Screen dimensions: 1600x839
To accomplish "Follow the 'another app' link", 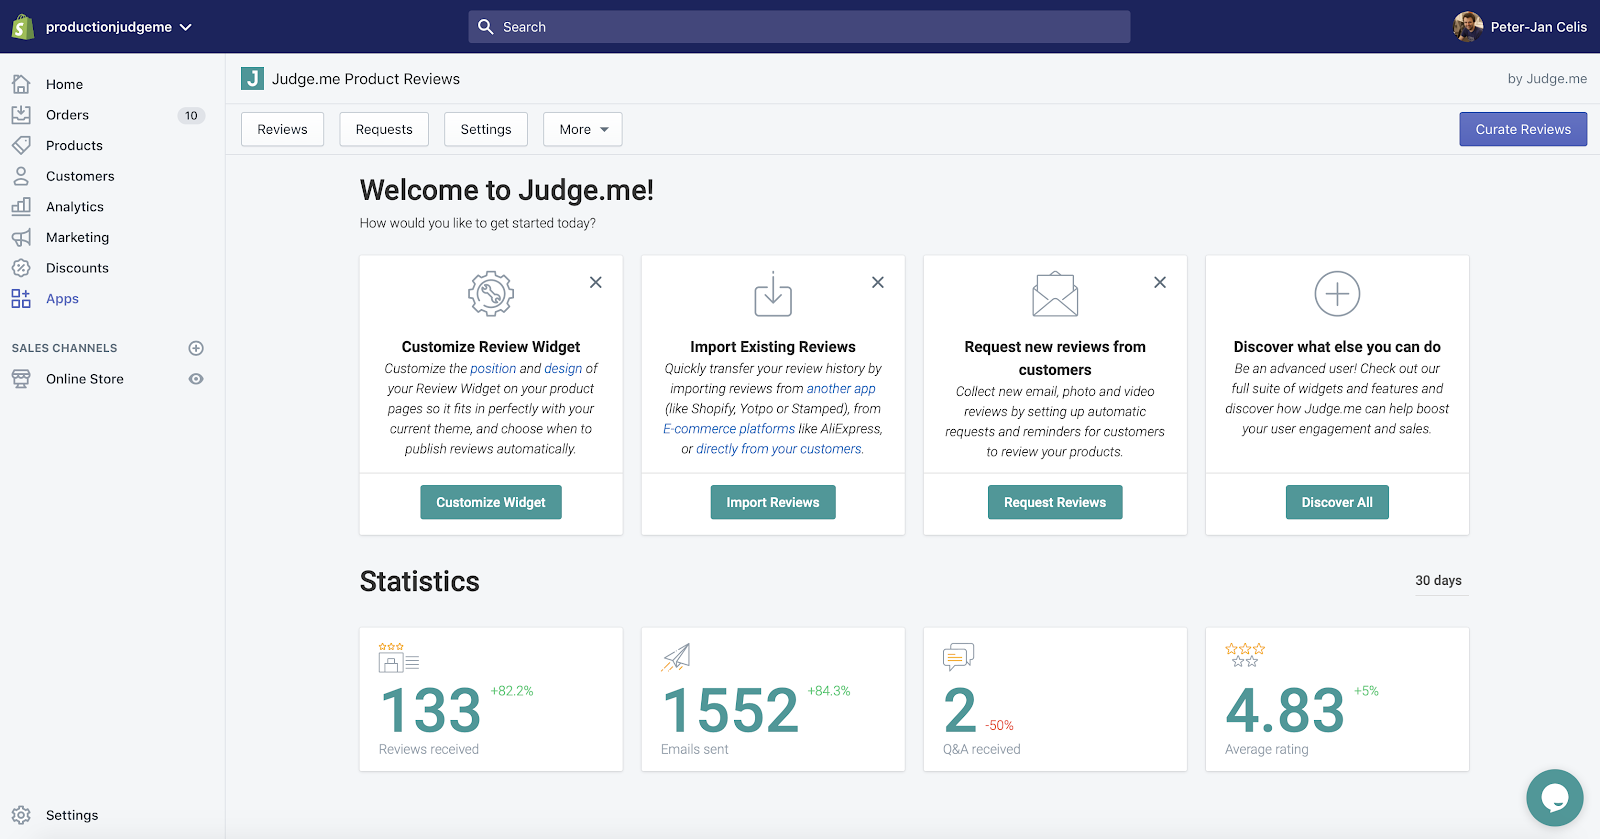I will (841, 388).
